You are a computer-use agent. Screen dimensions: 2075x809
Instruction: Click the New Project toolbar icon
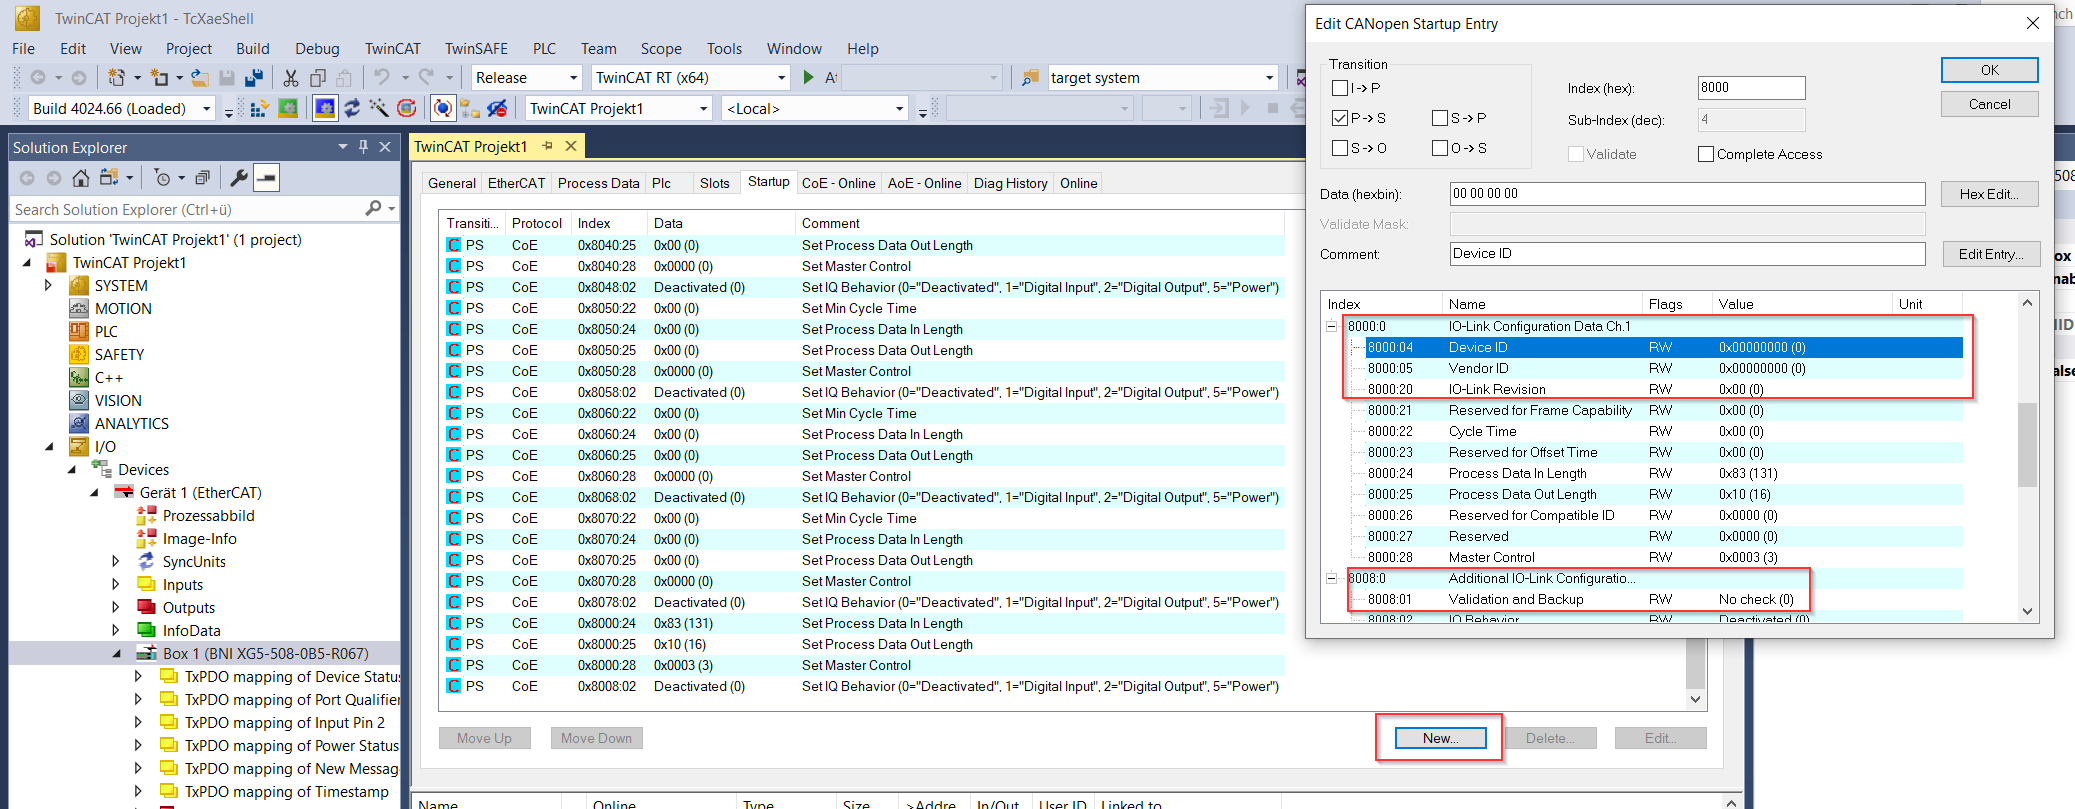point(116,77)
